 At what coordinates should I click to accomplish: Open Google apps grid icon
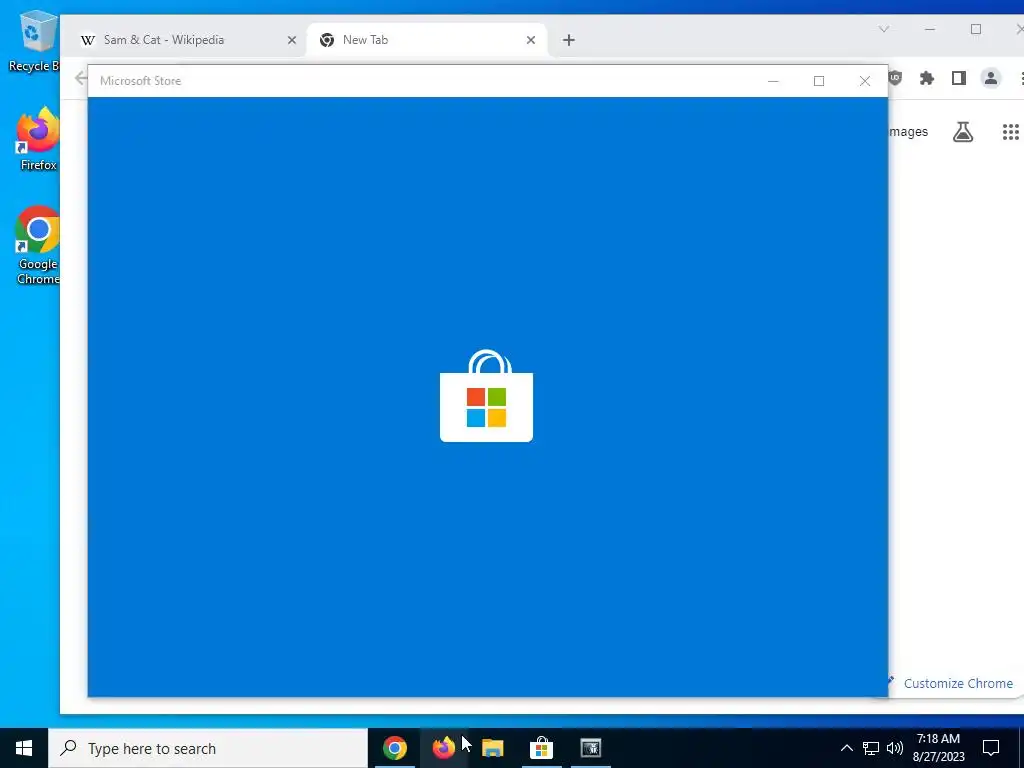[x=1011, y=132]
